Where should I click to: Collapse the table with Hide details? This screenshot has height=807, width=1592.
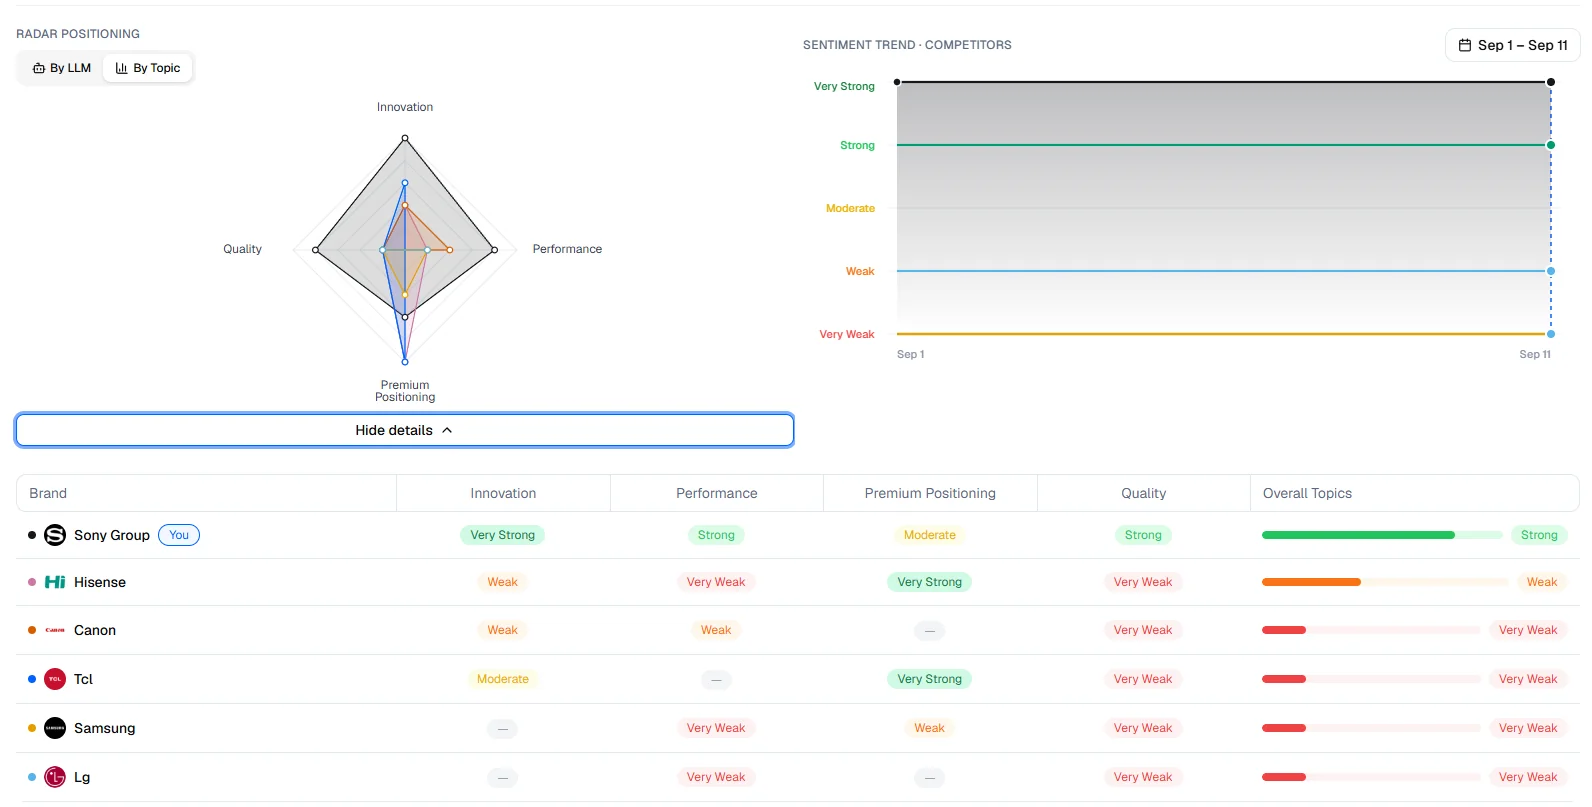tap(405, 430)
